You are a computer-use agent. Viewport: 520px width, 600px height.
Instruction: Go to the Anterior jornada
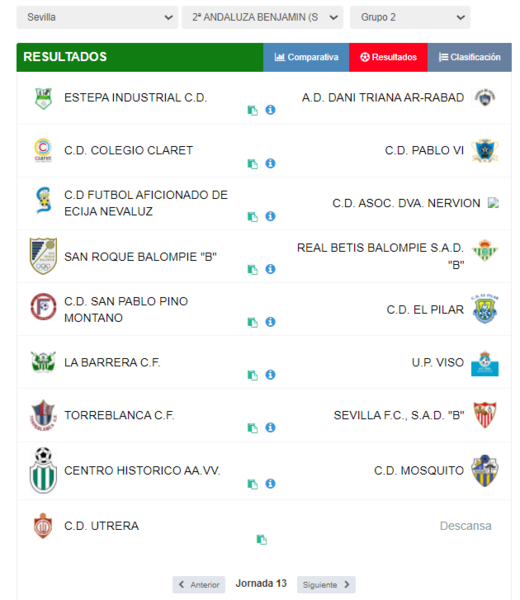coord(199,584)
